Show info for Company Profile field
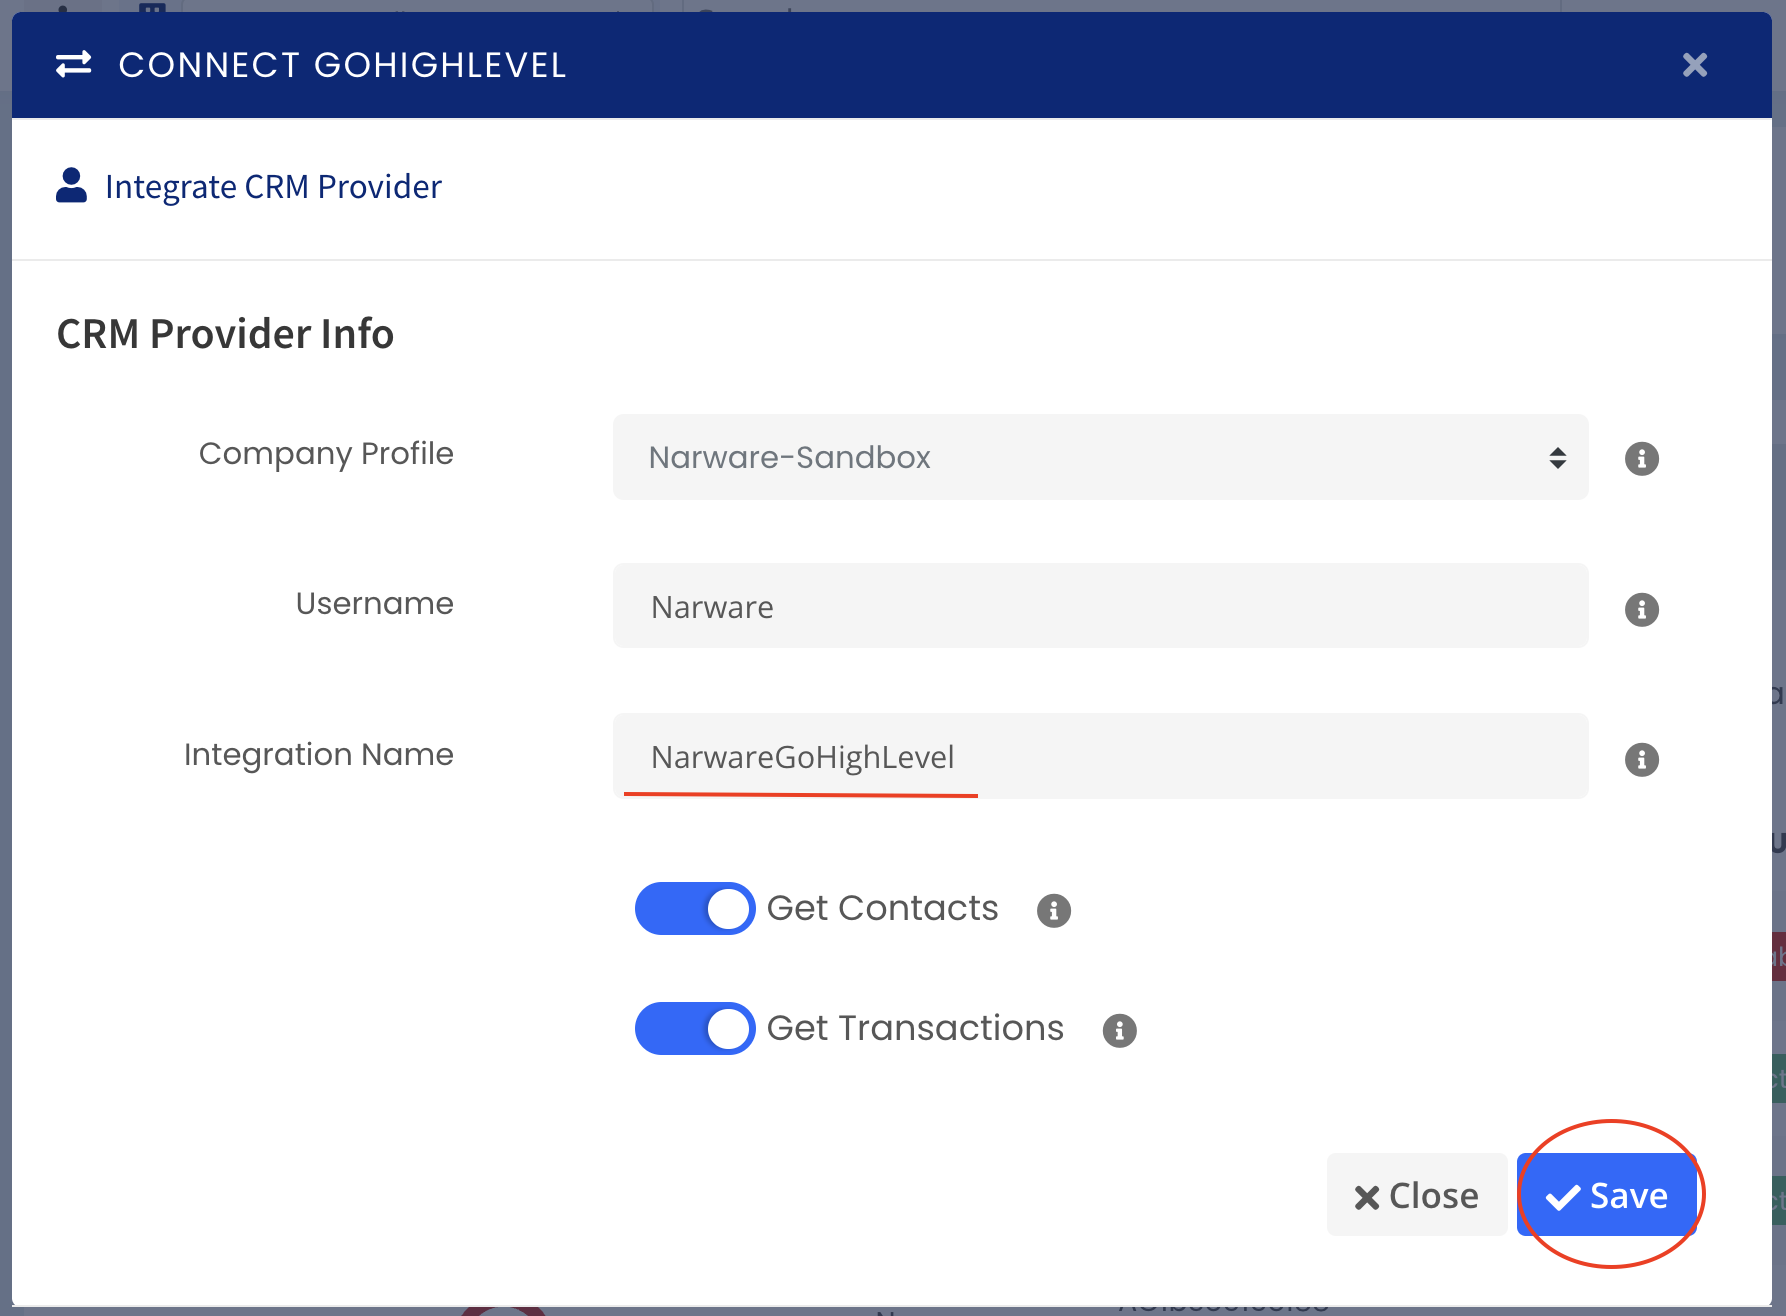 1641,458
